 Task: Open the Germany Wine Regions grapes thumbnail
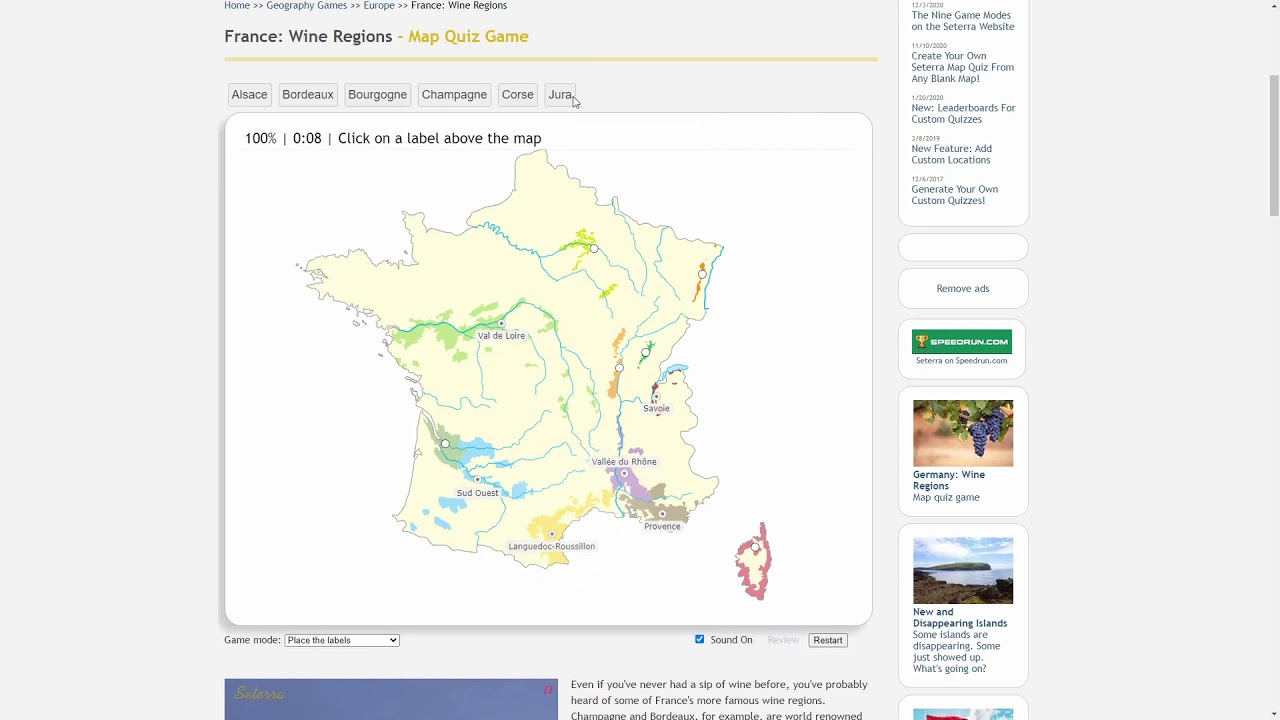click(962, 433)
